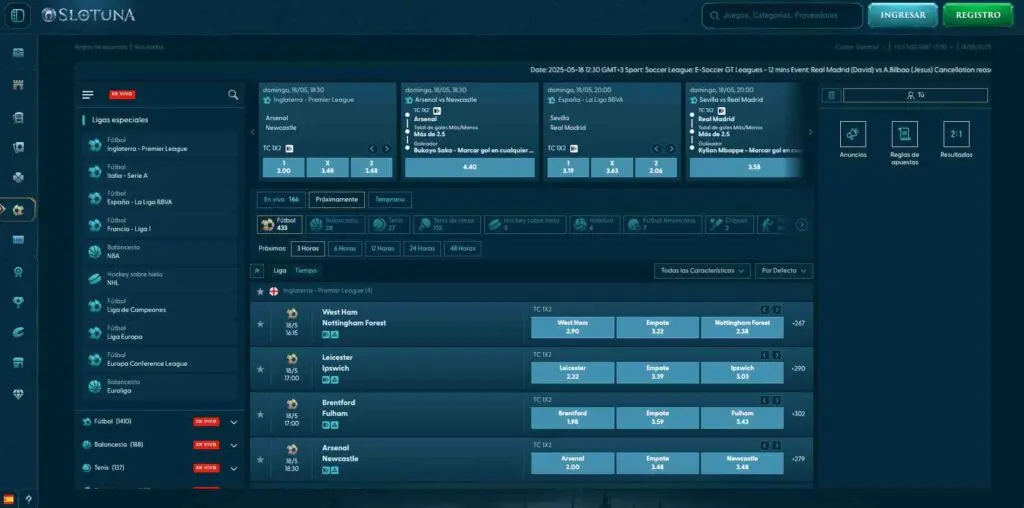Change language via the Spain flag icon
The image size is (1024, 508).
click(8, 500)
